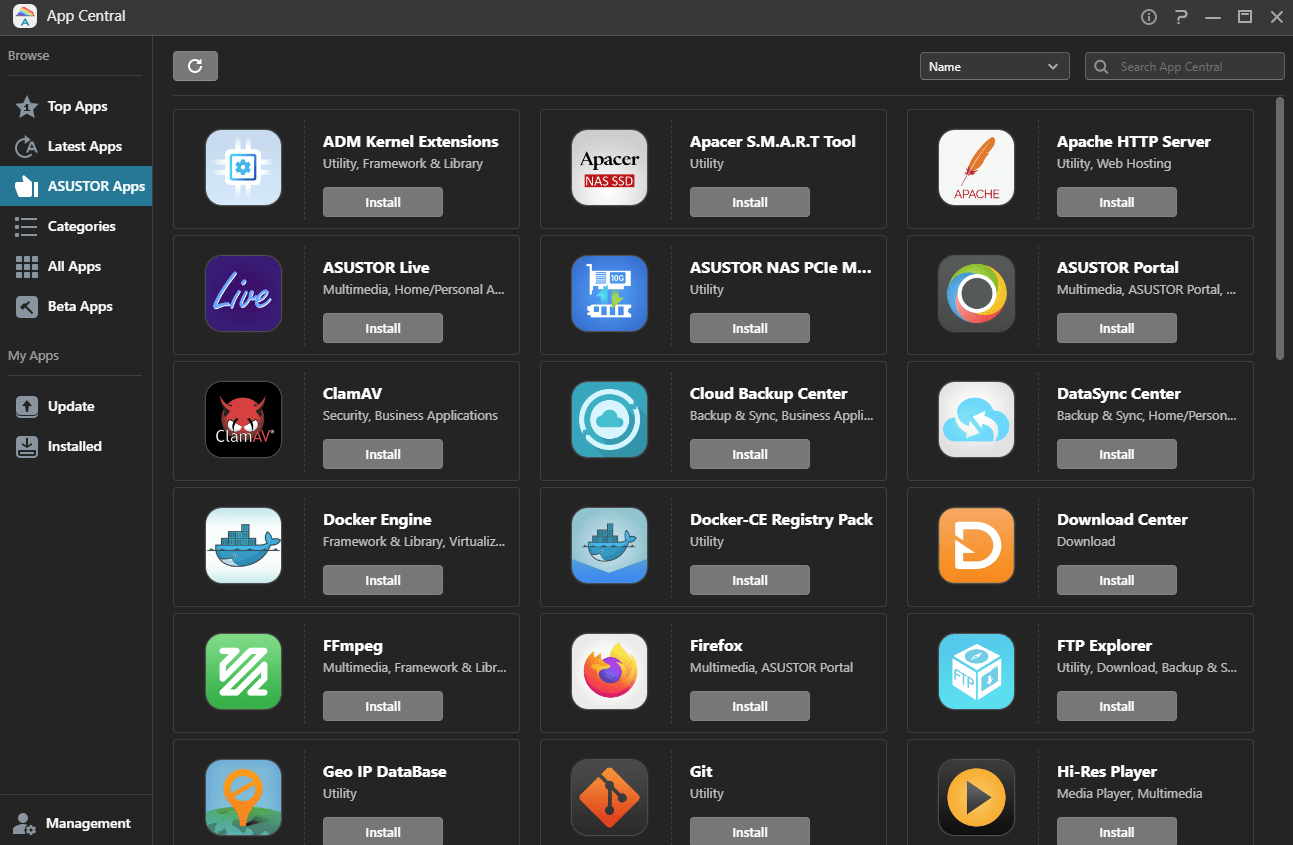Click the Geo IP DataBase title text

coord(385,772)
